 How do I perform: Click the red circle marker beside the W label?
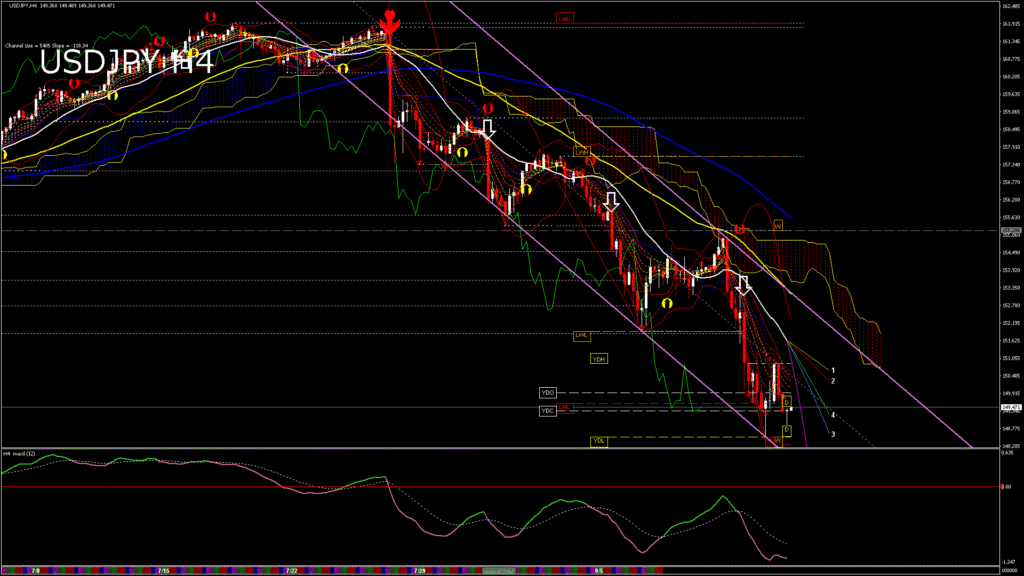pyautogui.click(x=738, y=230)
